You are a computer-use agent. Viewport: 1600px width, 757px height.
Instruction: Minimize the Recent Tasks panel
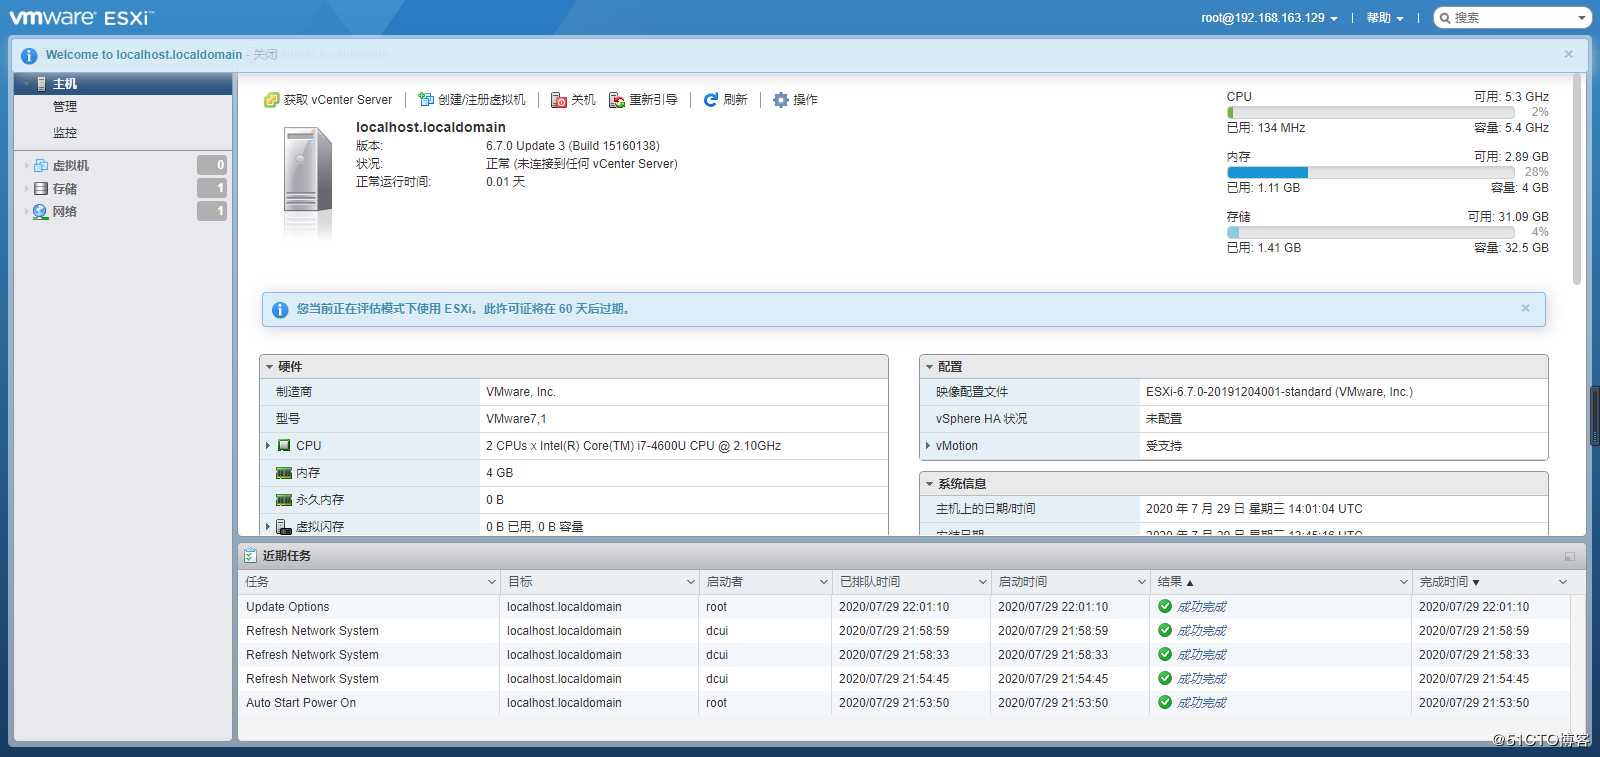[x=1569, y=557]
